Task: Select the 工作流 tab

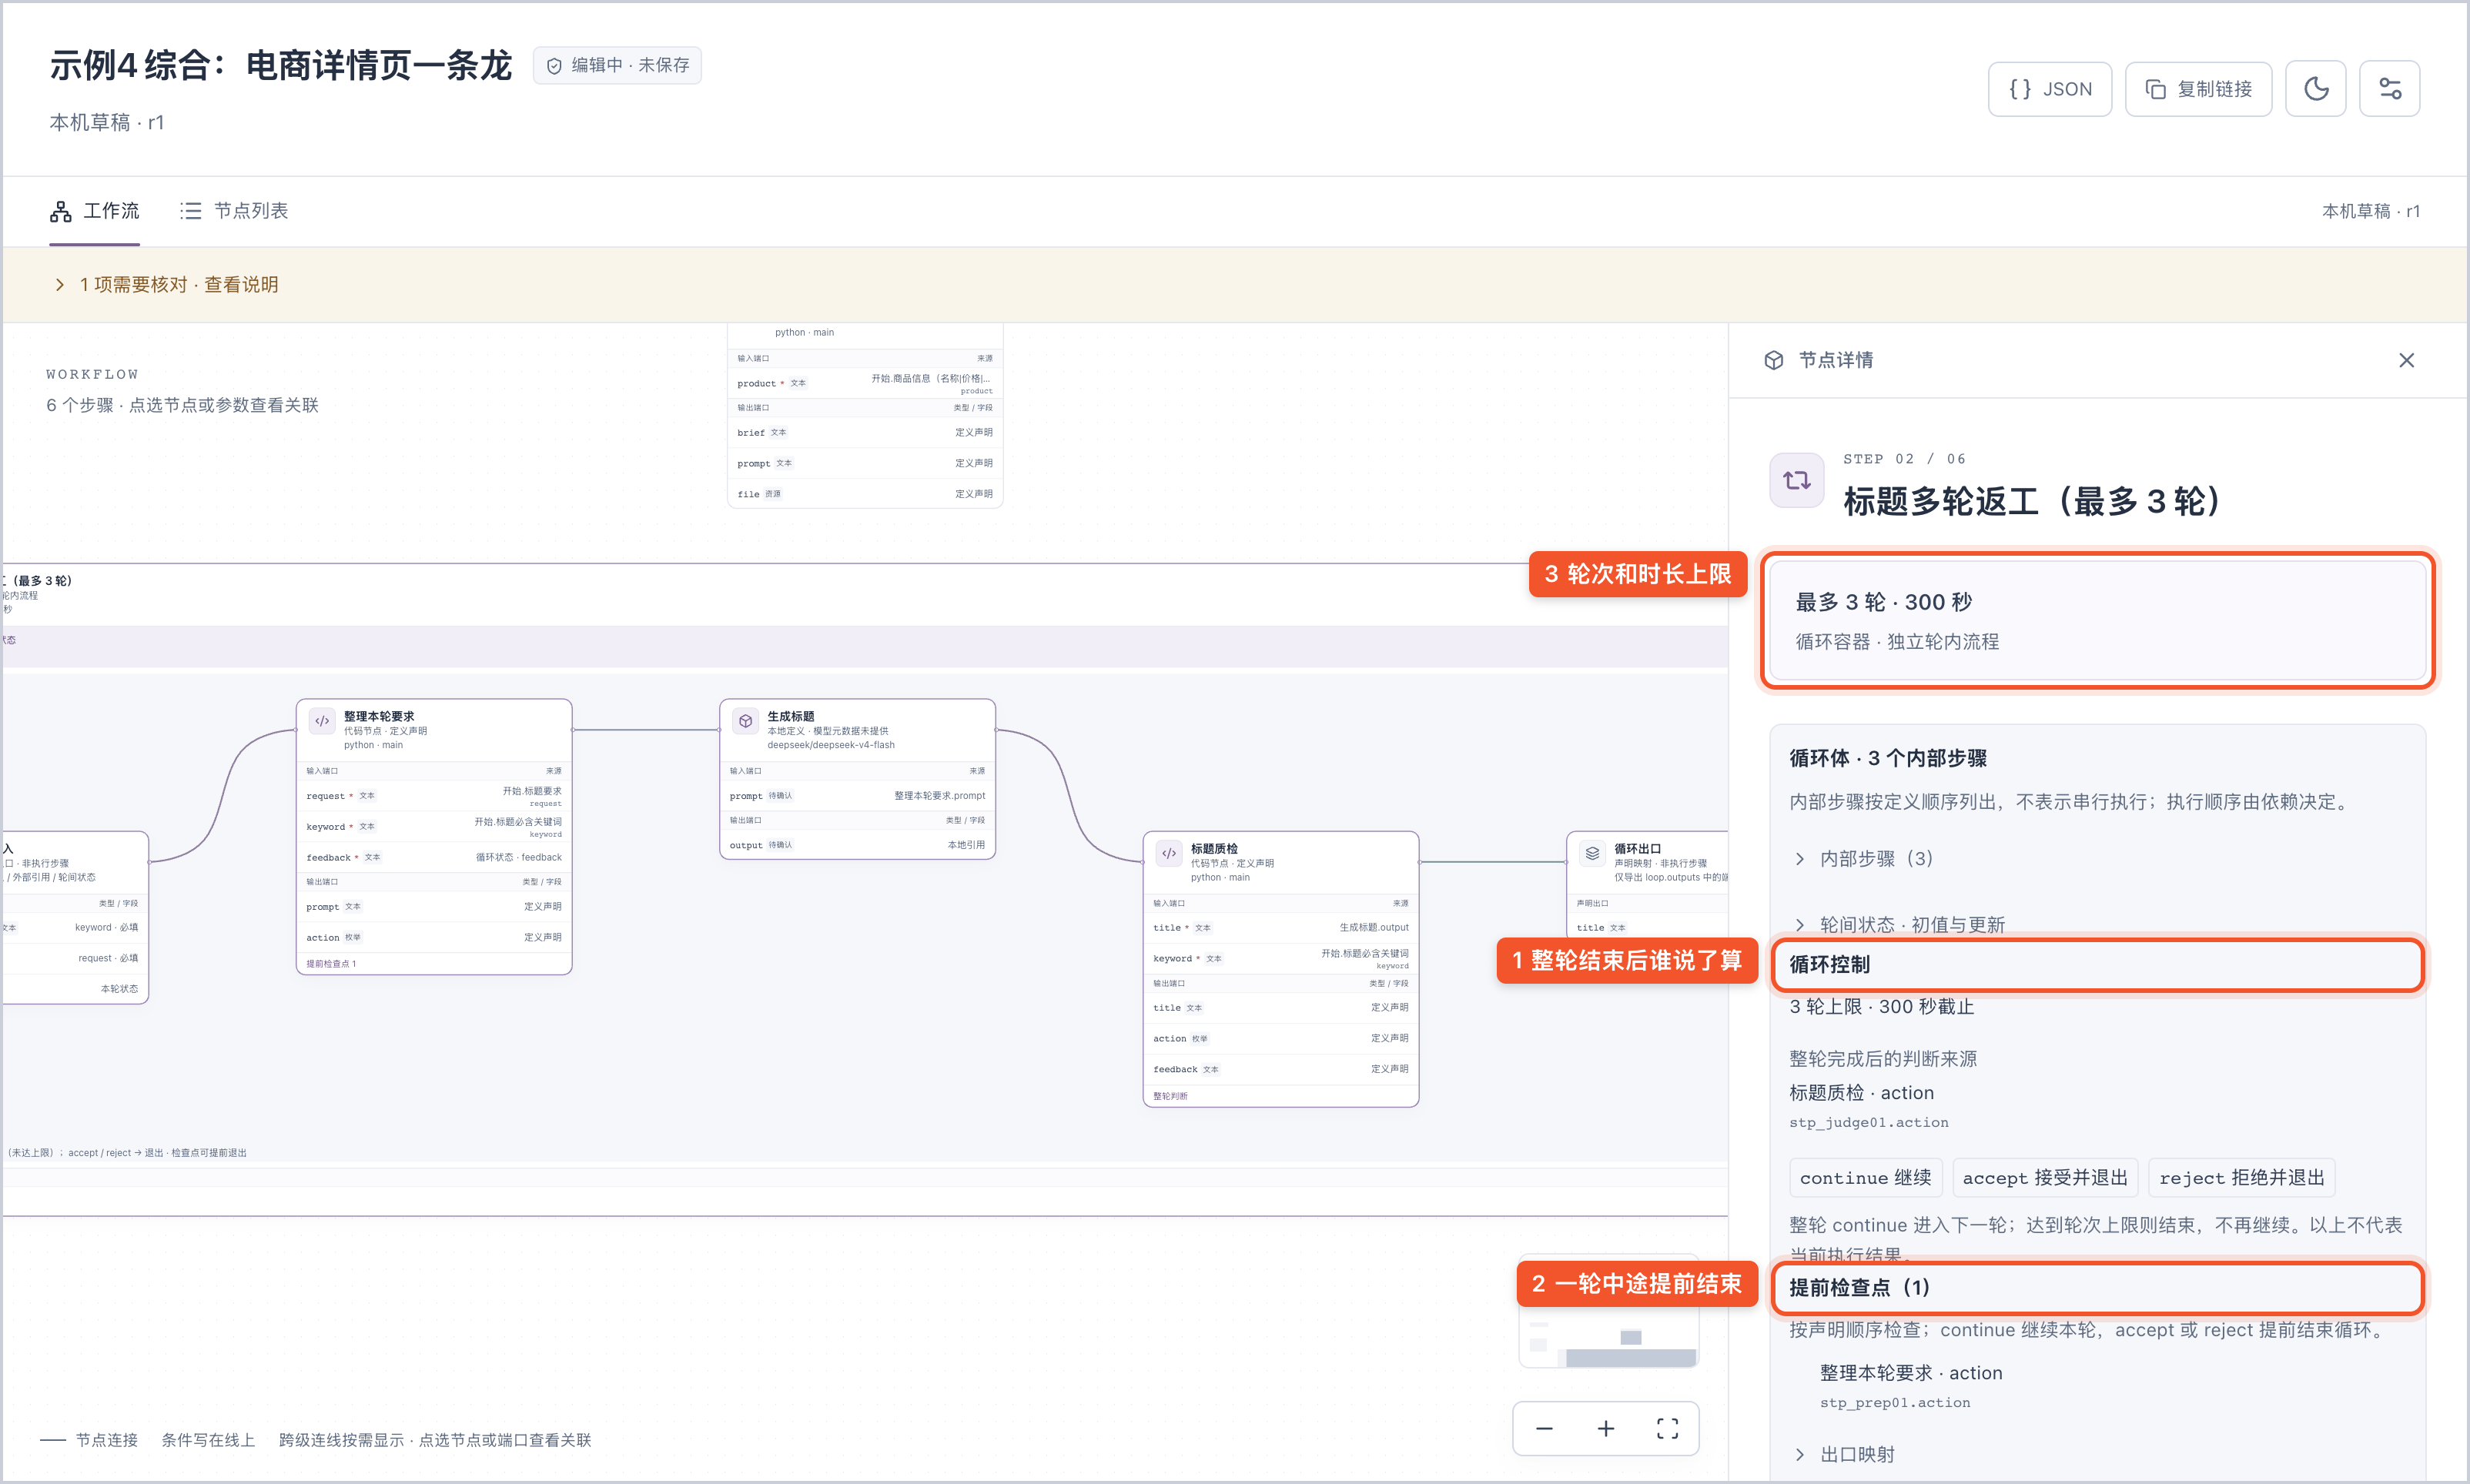Action: coord(95,211)
